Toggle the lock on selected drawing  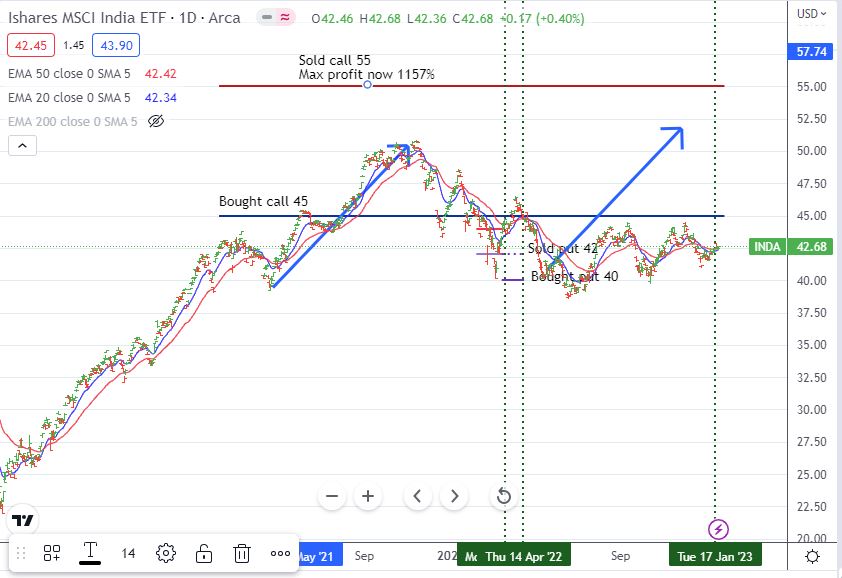(204, 553)
